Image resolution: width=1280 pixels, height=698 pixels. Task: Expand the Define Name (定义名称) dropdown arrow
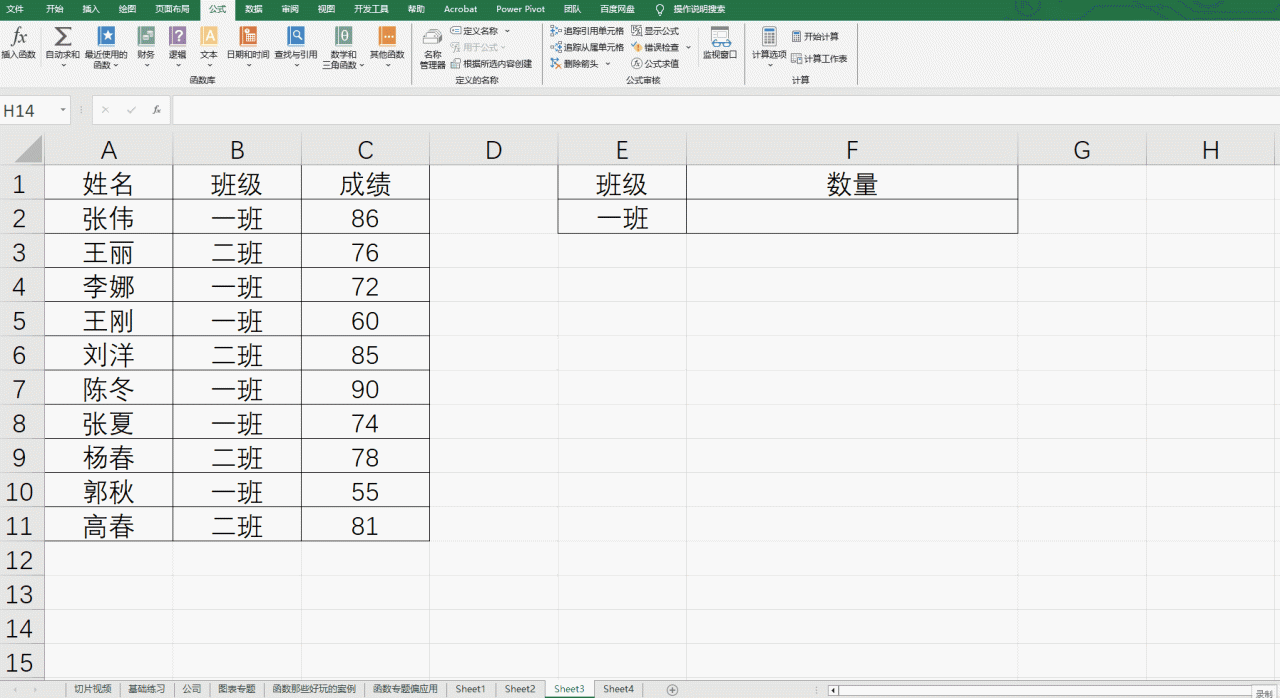click(x=507, y=31)
